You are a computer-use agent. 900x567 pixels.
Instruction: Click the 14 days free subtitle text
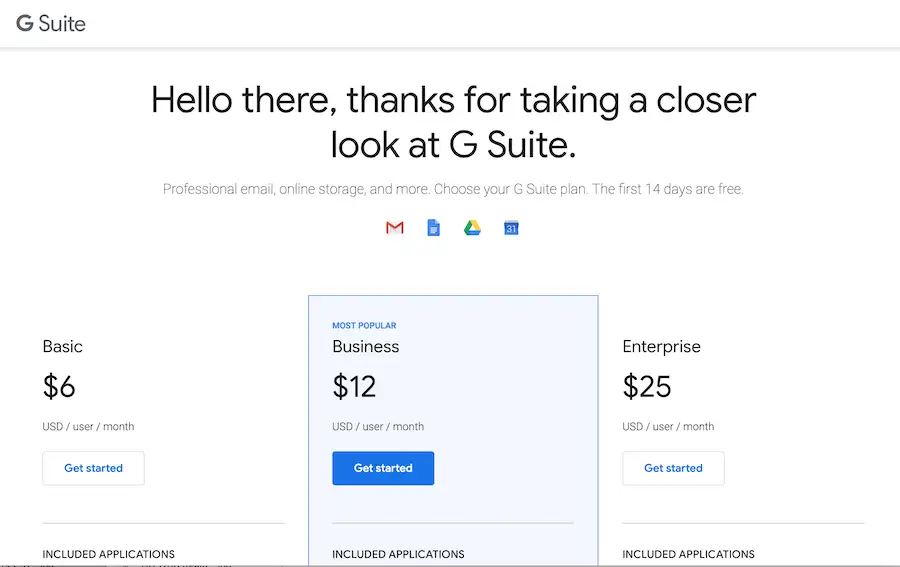453,189
